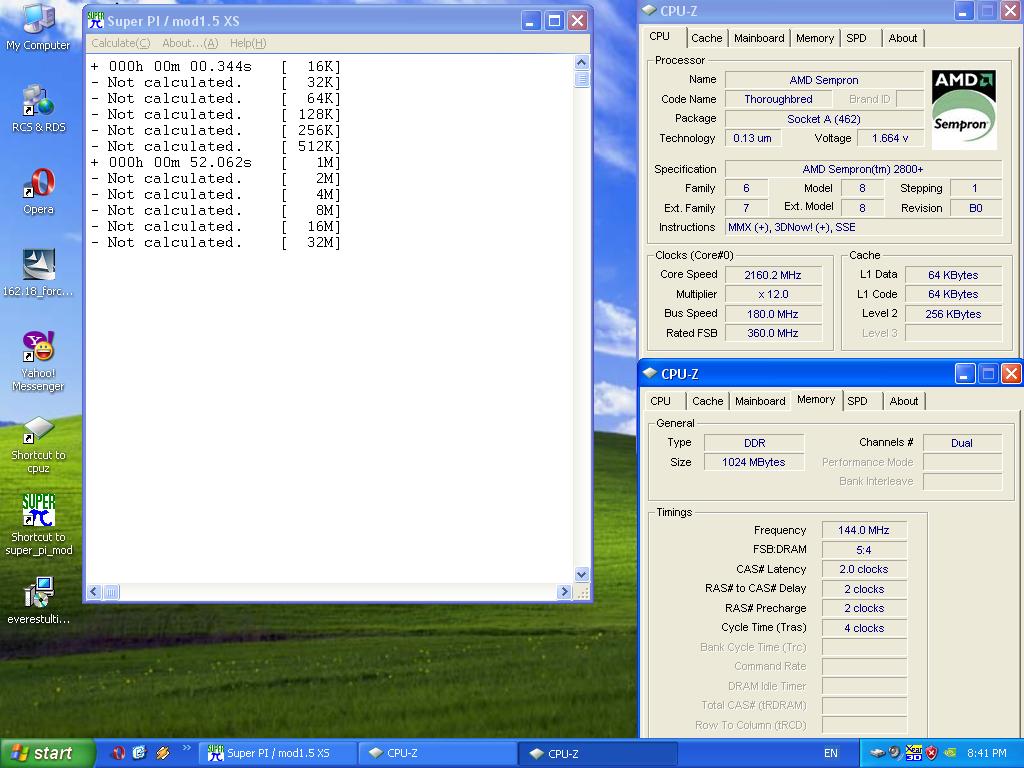This screenshot has width=1024, height=768.
Task: Click the Core Speed 2160.2 MHz value
Action: [x=773, y=275]
